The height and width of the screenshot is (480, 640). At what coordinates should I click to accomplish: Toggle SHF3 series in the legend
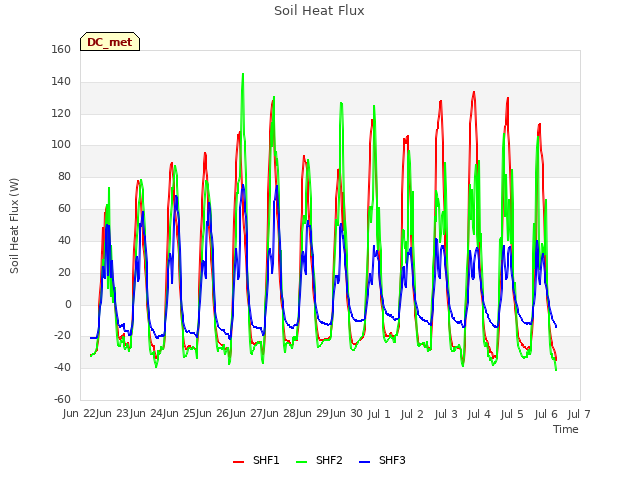[382, 460]
